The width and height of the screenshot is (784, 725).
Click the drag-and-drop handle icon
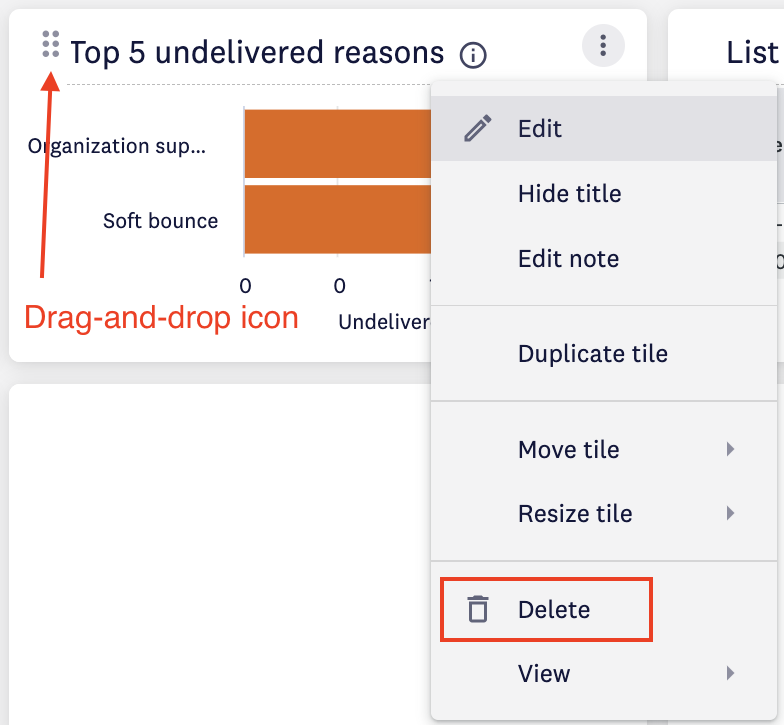(x=51, y=44)
